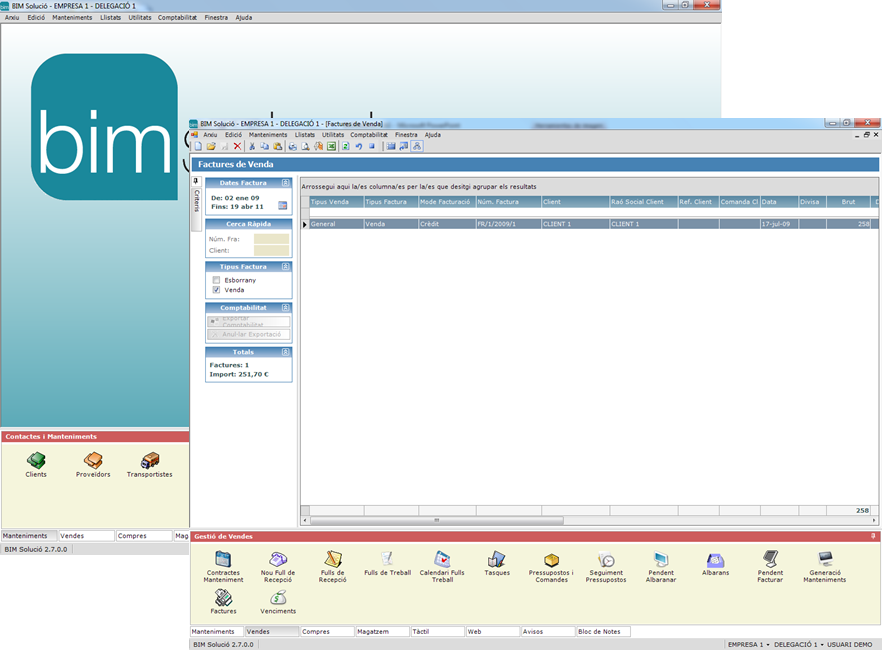The width and height of the screenshot is (882, 650).
Task: Click the grid horizontal scrollbar thumb
Action: tap(436, 521)
